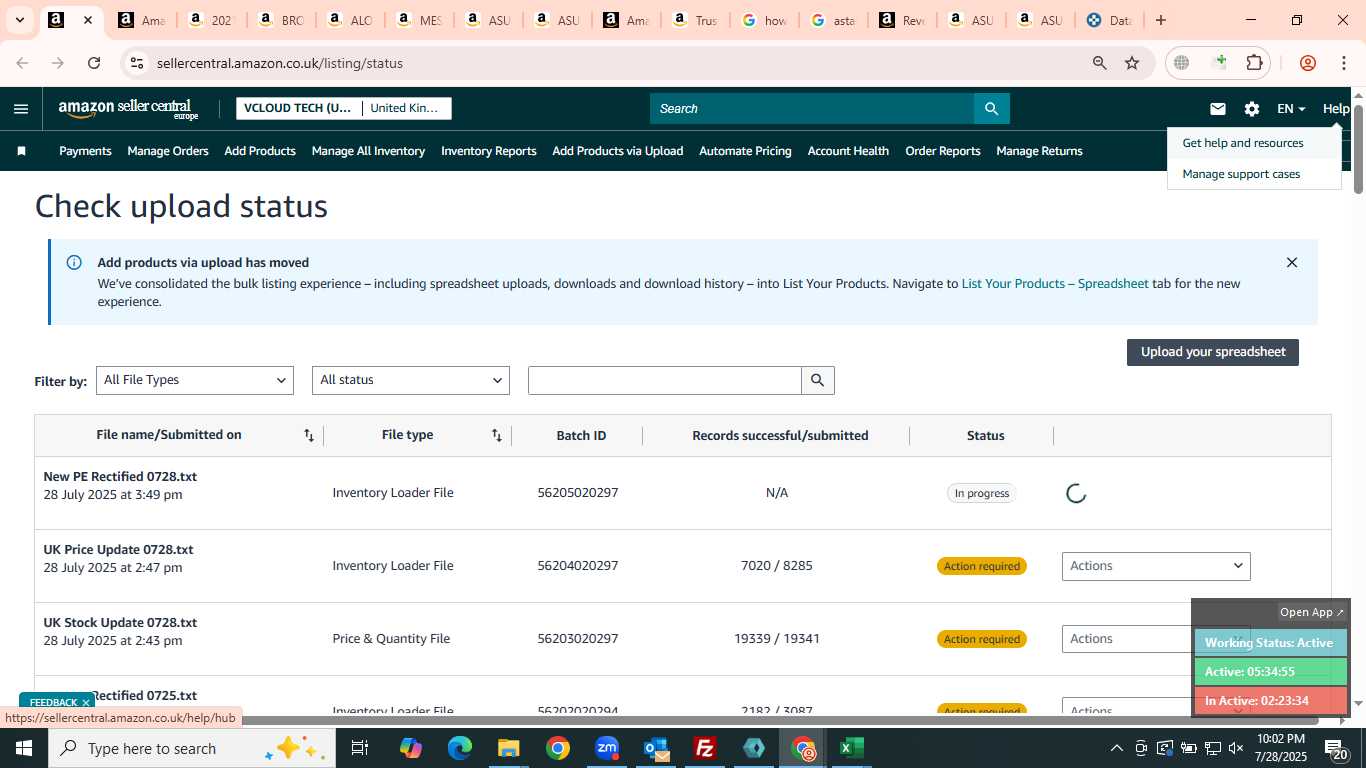1366x768 pixels.
Task: Click the Windows taskbar search box
Action: point(192,748)
